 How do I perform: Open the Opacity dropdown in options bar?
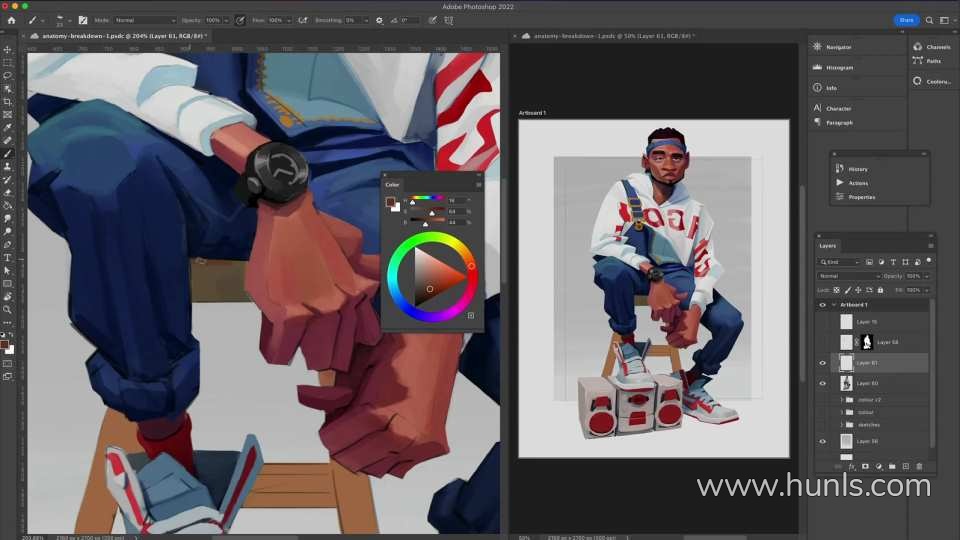(226, 21)
